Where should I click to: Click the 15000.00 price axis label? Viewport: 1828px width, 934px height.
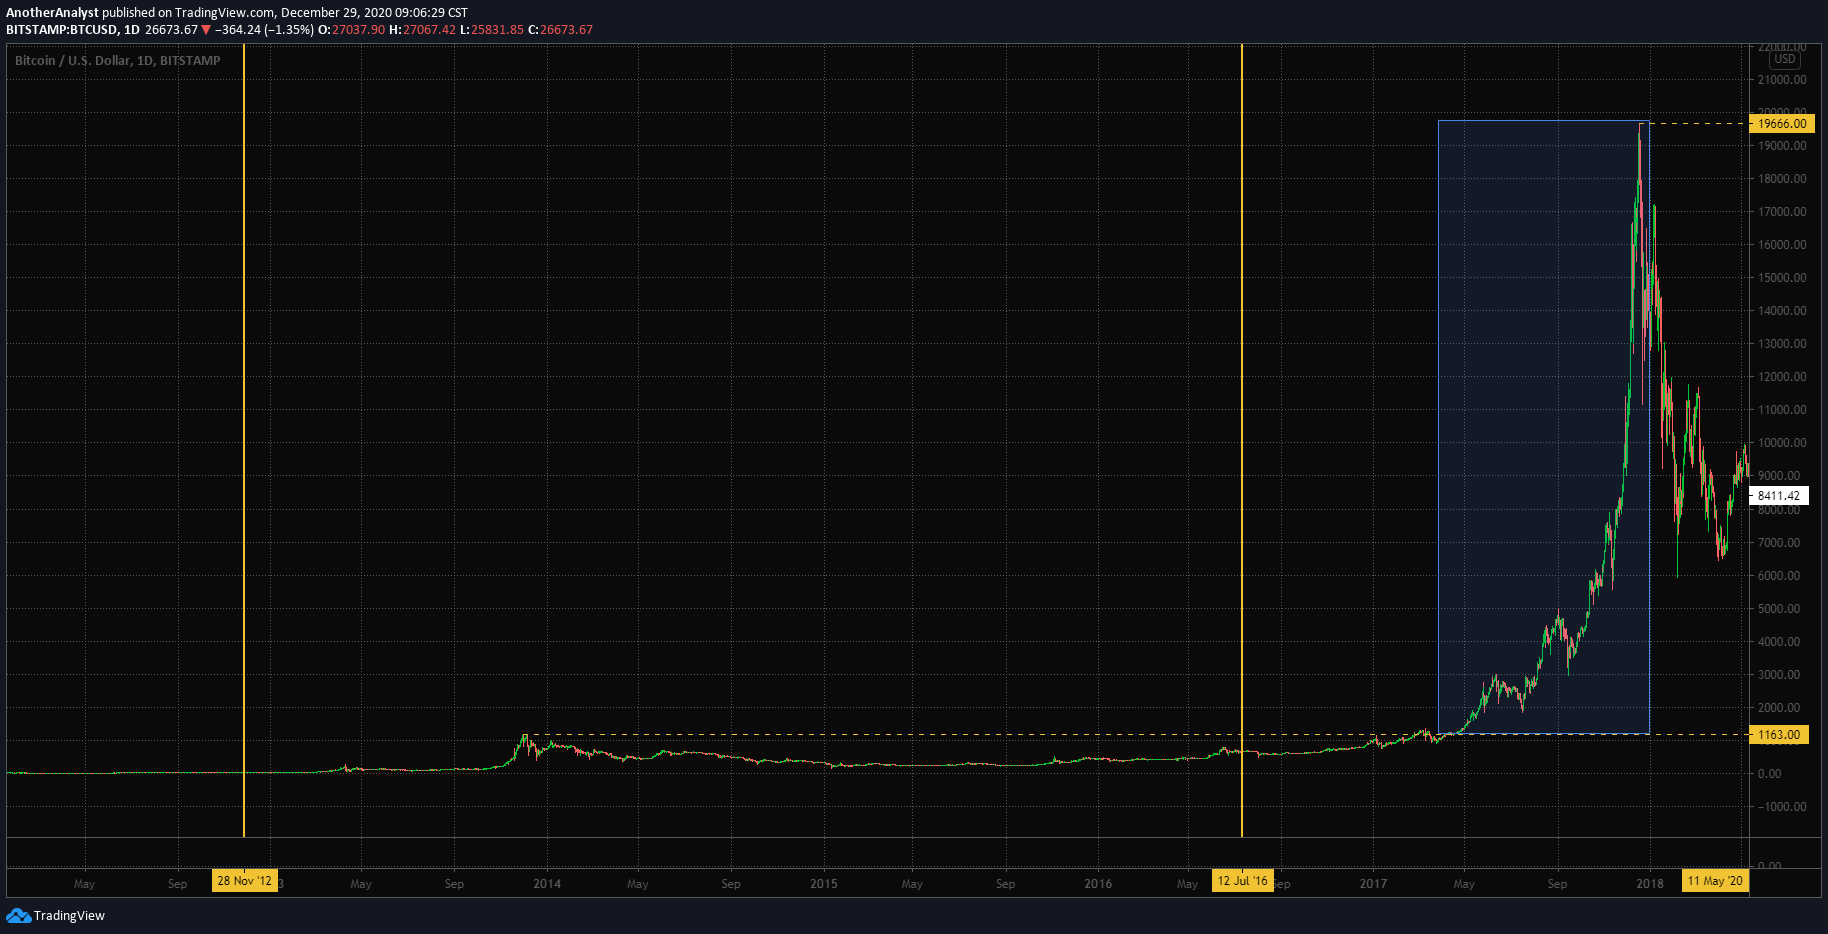tap(1783, 278)
